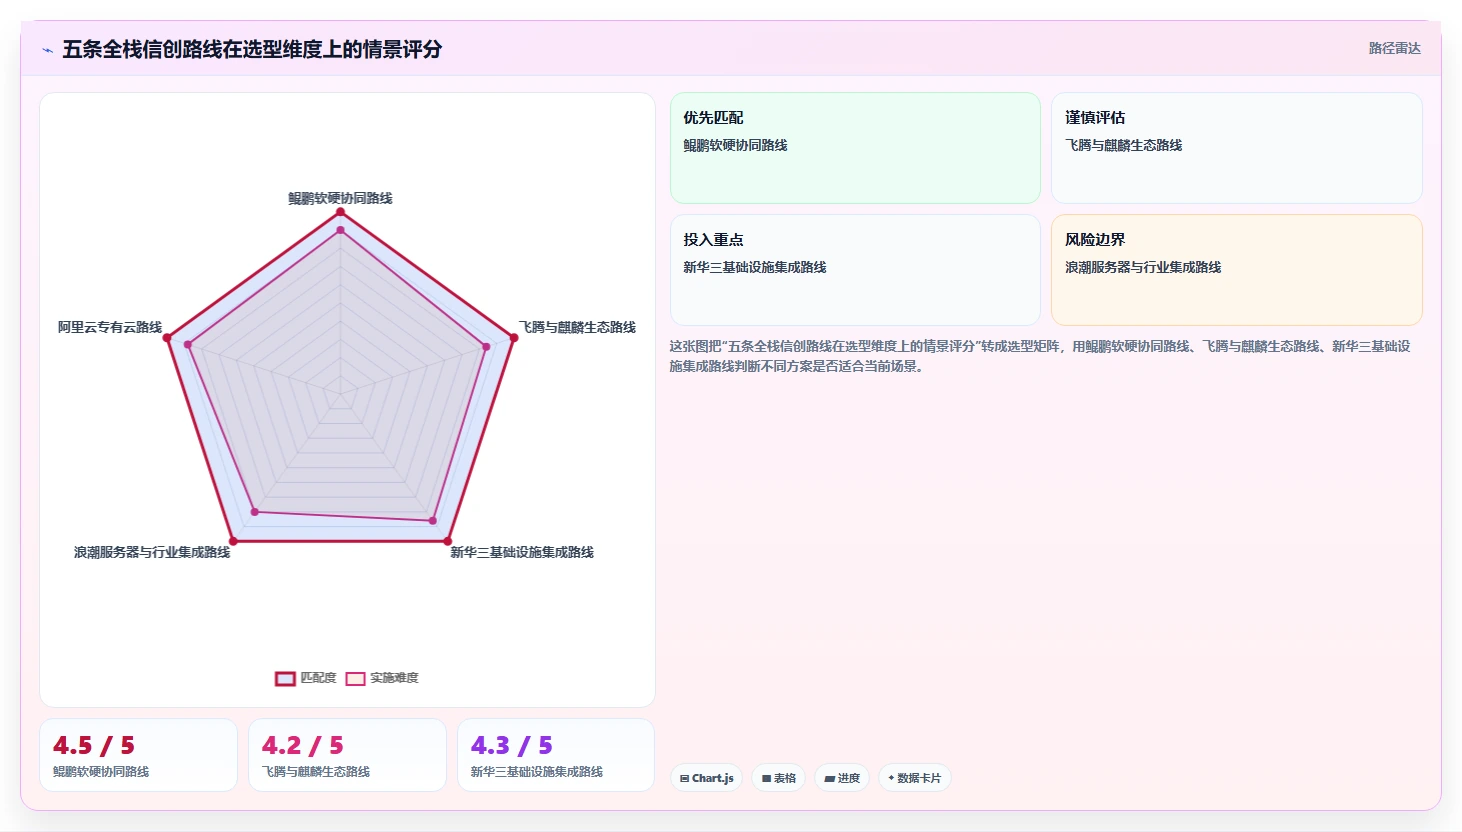Click the inner 实施难度 point on the 飞腾与麒麟 axis
This screenshot has height=832, width=1462.
[487, 347]
